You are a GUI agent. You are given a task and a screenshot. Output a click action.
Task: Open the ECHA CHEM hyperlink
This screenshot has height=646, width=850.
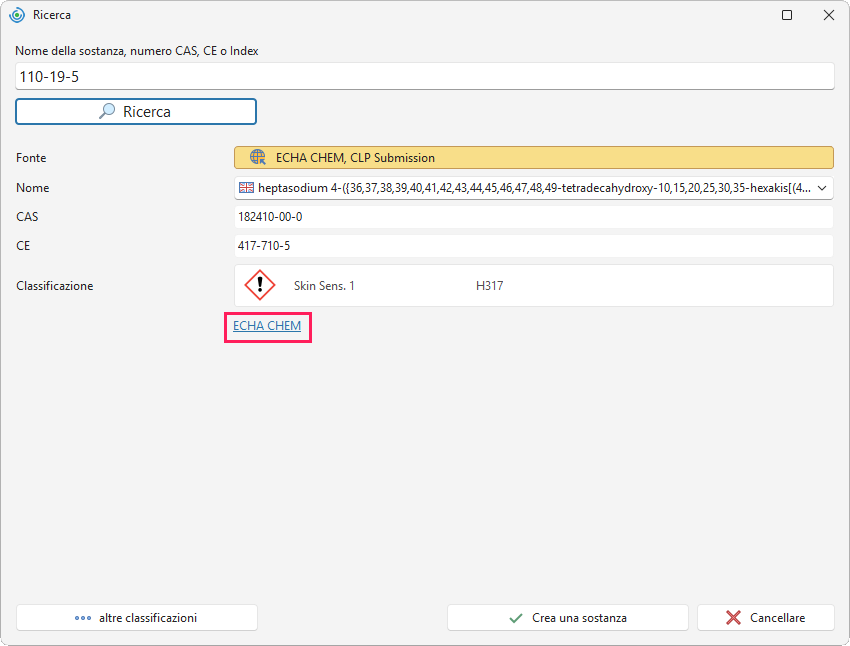(267, 326)
